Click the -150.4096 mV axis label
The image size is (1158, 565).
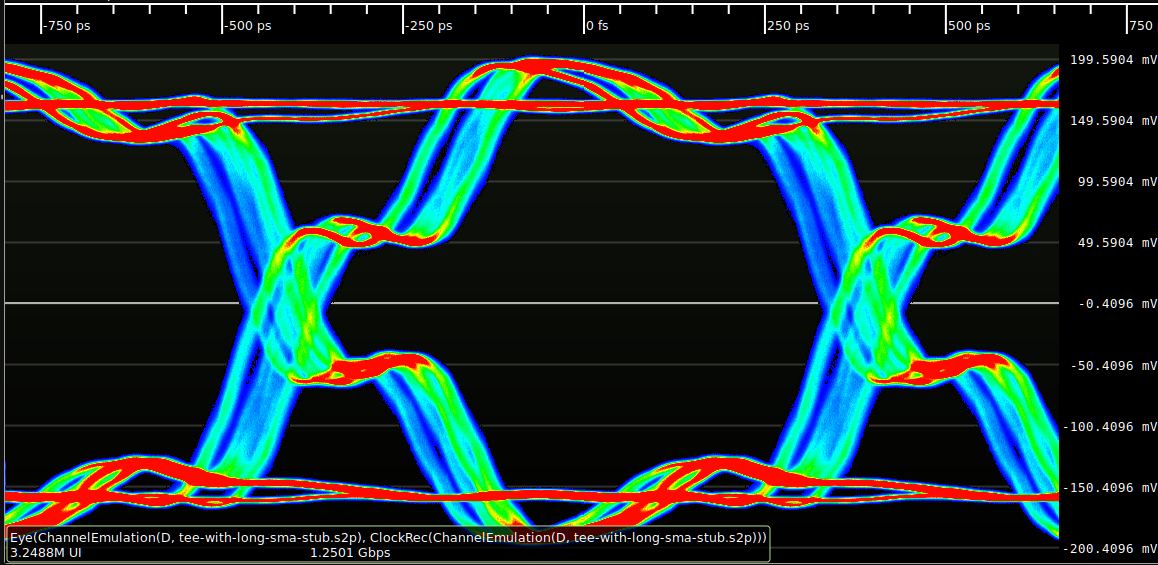tap(1109, 488)
